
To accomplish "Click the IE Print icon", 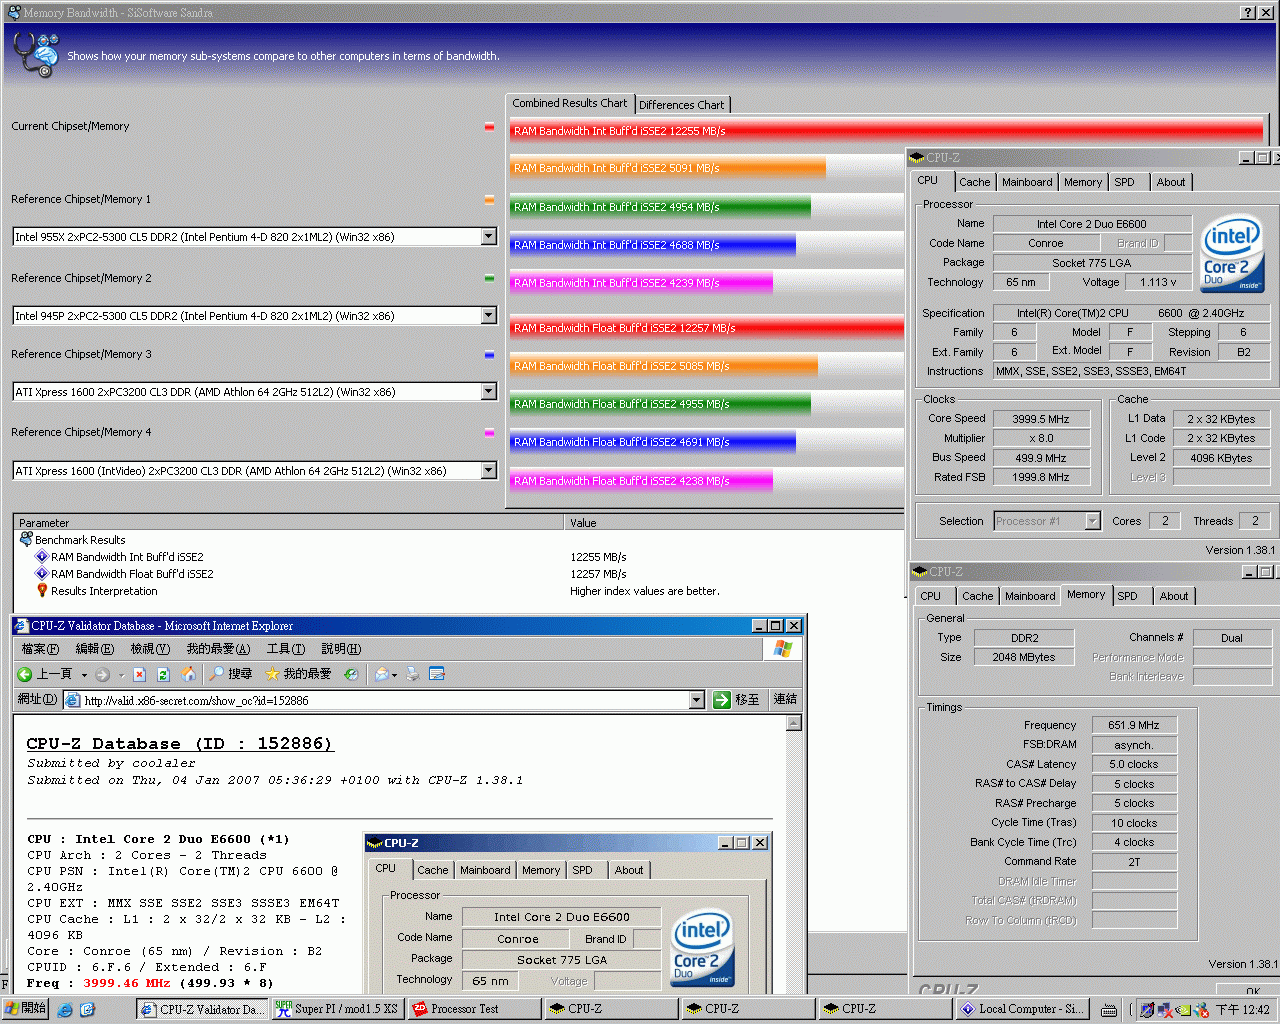I will tap(412, 674).
